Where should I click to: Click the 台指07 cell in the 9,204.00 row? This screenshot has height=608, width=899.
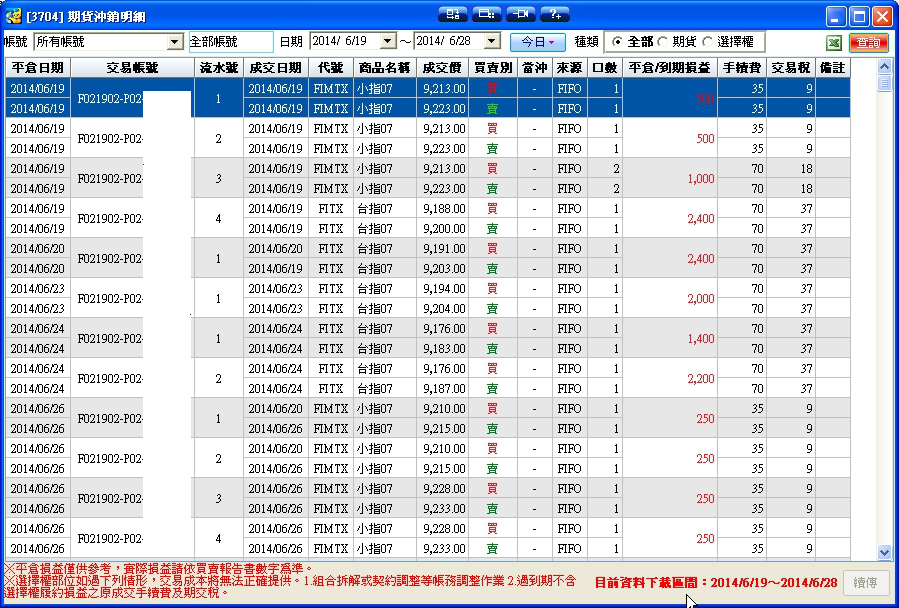(385, 309)
